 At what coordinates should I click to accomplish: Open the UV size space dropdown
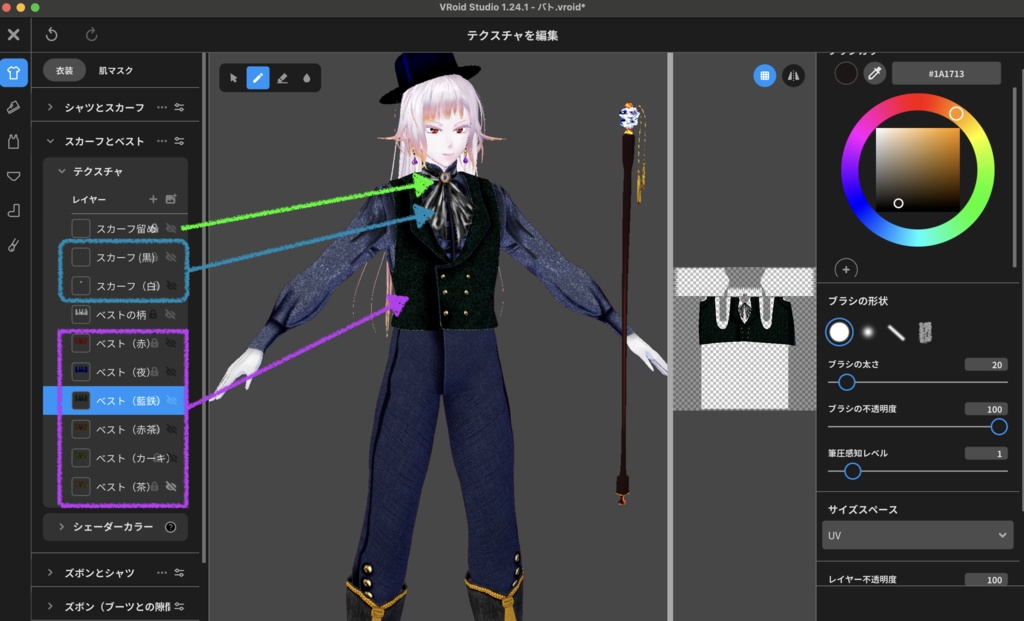coord(917,535)
